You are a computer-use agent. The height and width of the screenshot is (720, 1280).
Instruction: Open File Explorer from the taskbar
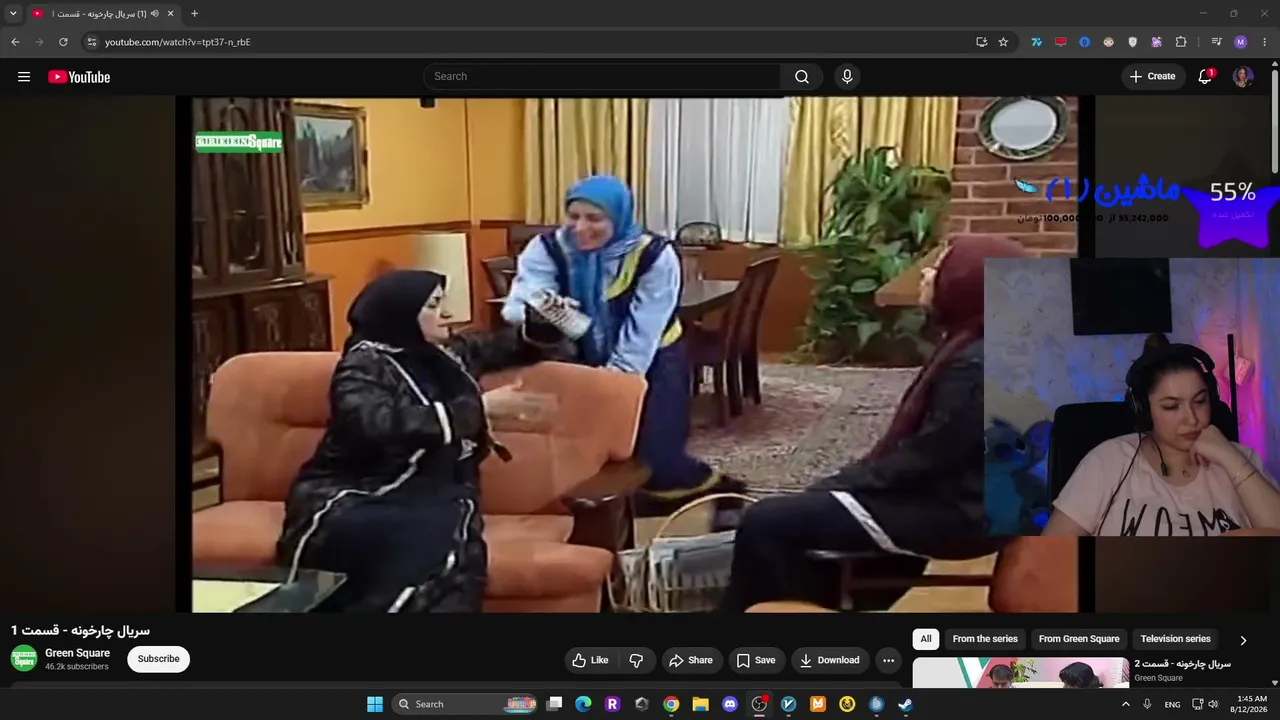click(x=700, y=704)
